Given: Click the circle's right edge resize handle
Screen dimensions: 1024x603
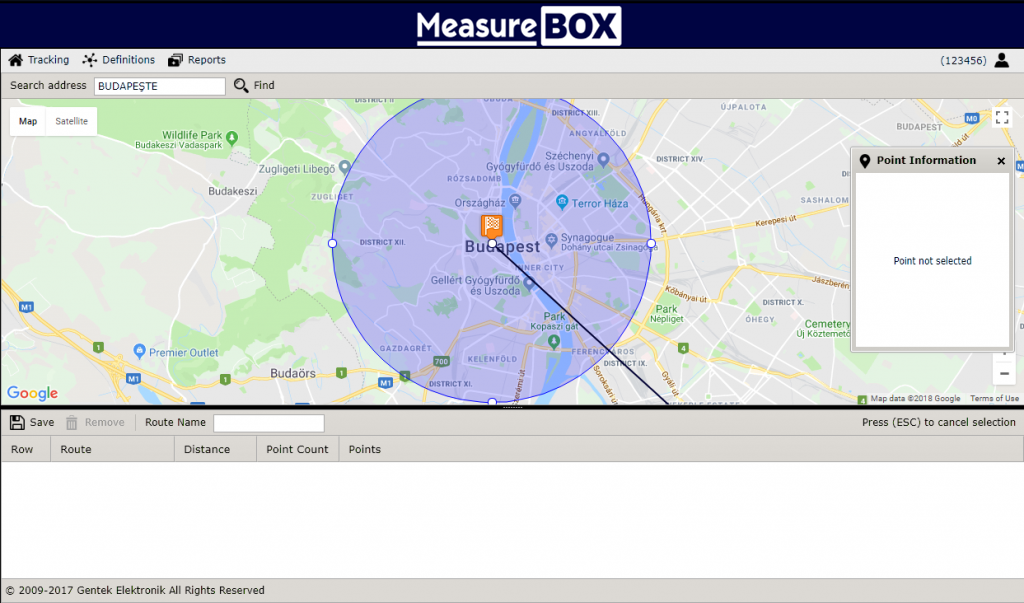Looking at the screenshot, I should click(x=651, y=243).
